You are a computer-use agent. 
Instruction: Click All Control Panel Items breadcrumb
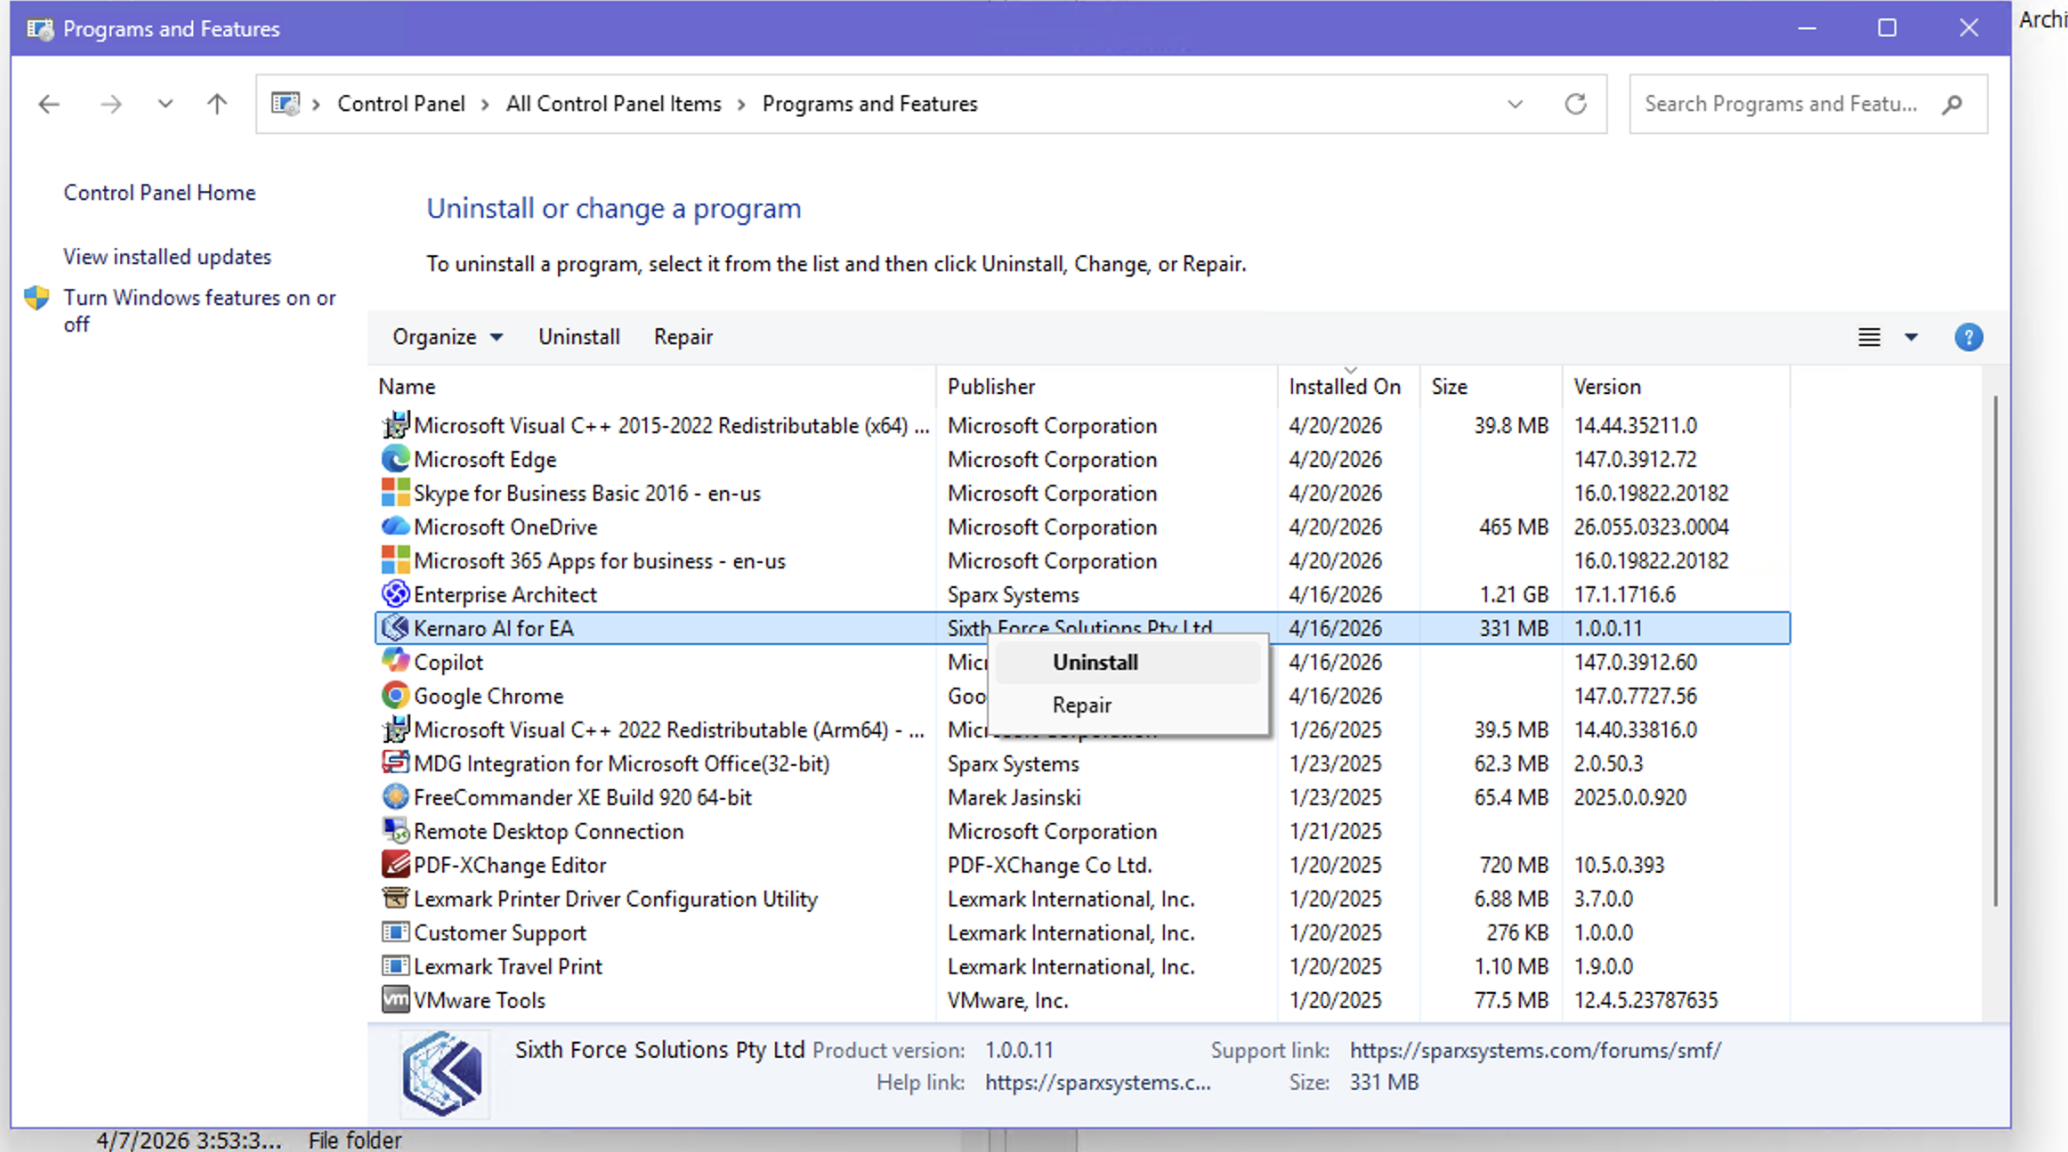(x=613, y=104)
